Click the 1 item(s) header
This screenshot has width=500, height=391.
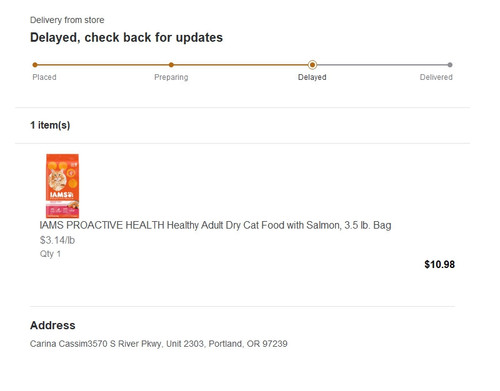tap(50, 125)
